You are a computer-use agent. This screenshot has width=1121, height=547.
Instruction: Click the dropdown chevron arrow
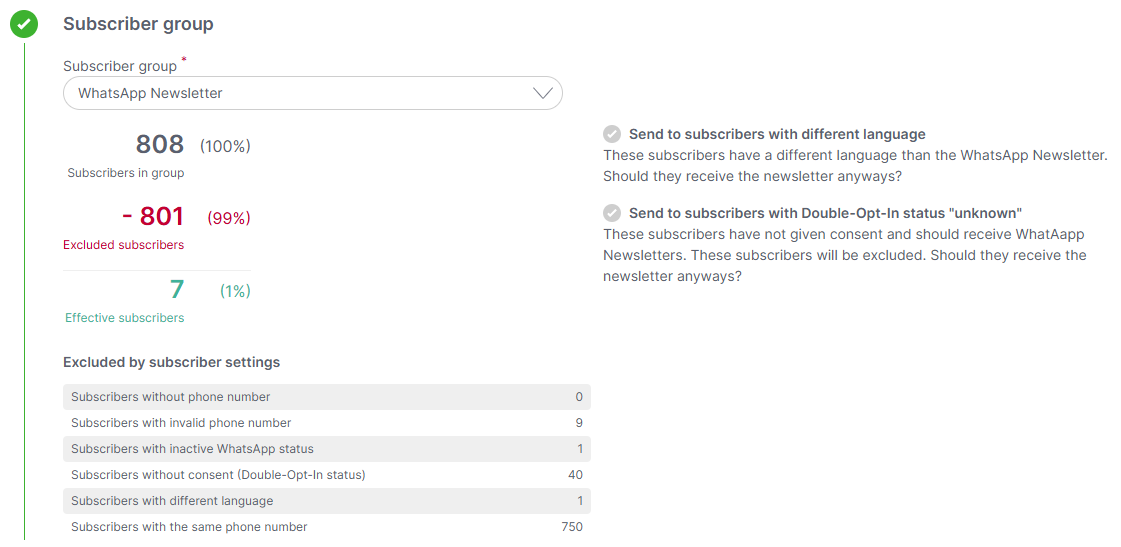pos(543,93)
